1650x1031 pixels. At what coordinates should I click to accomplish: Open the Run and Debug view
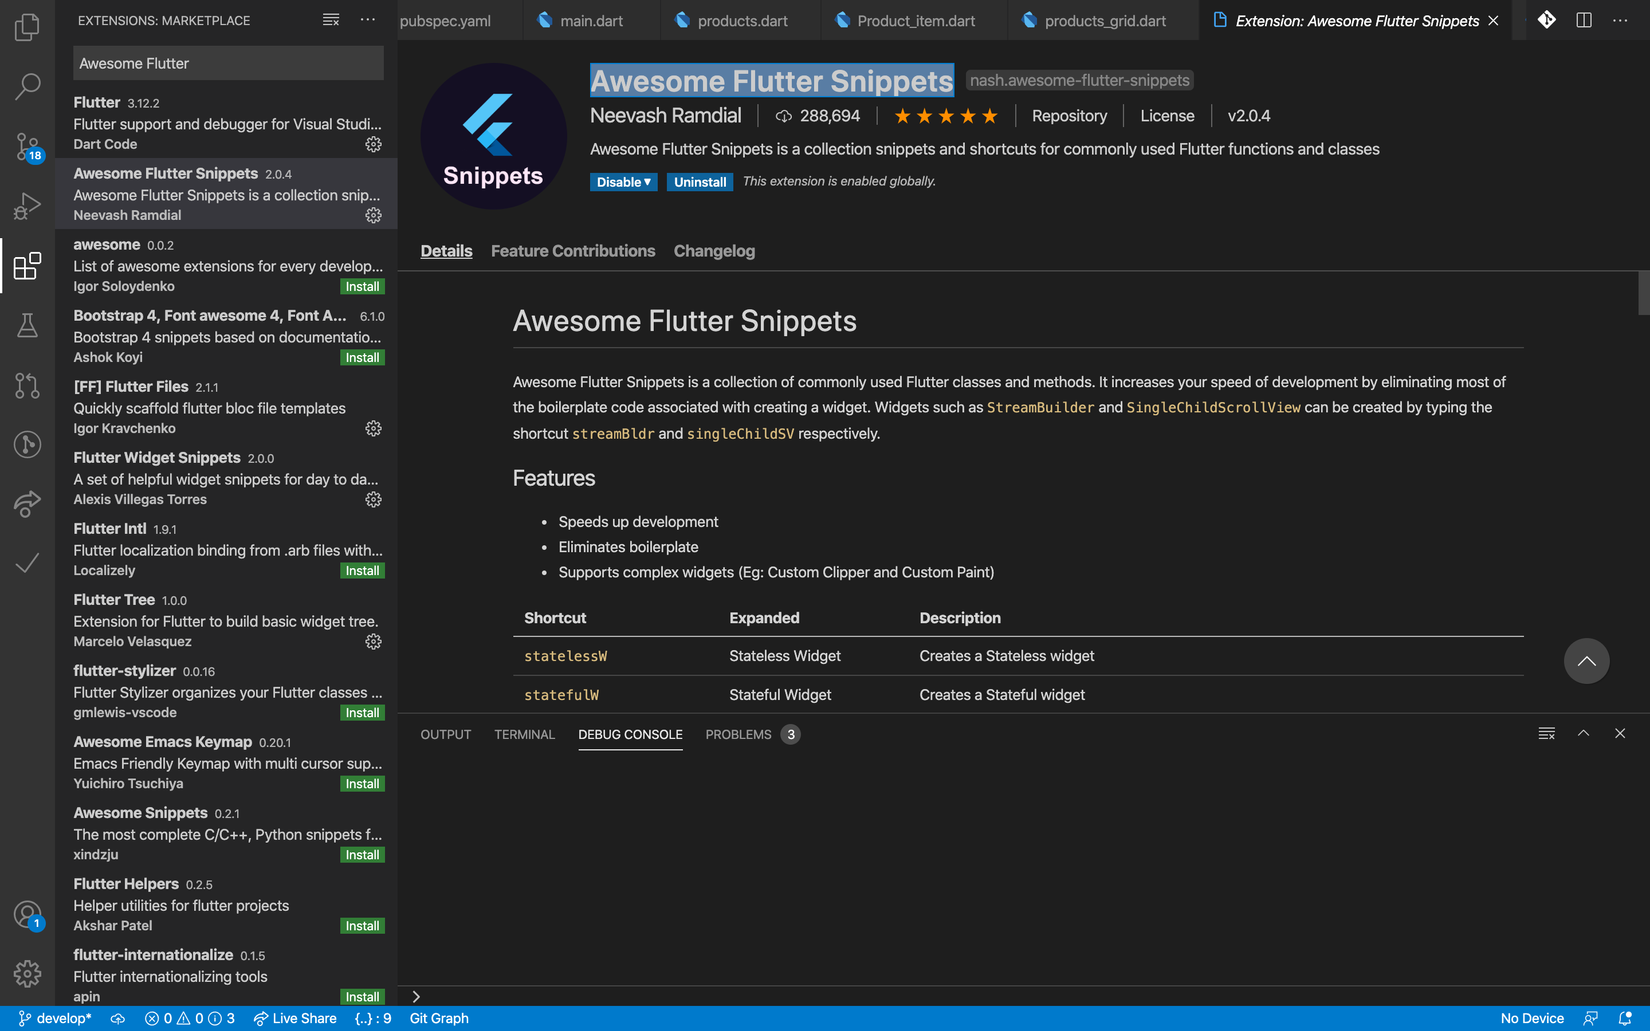[27, 206]
